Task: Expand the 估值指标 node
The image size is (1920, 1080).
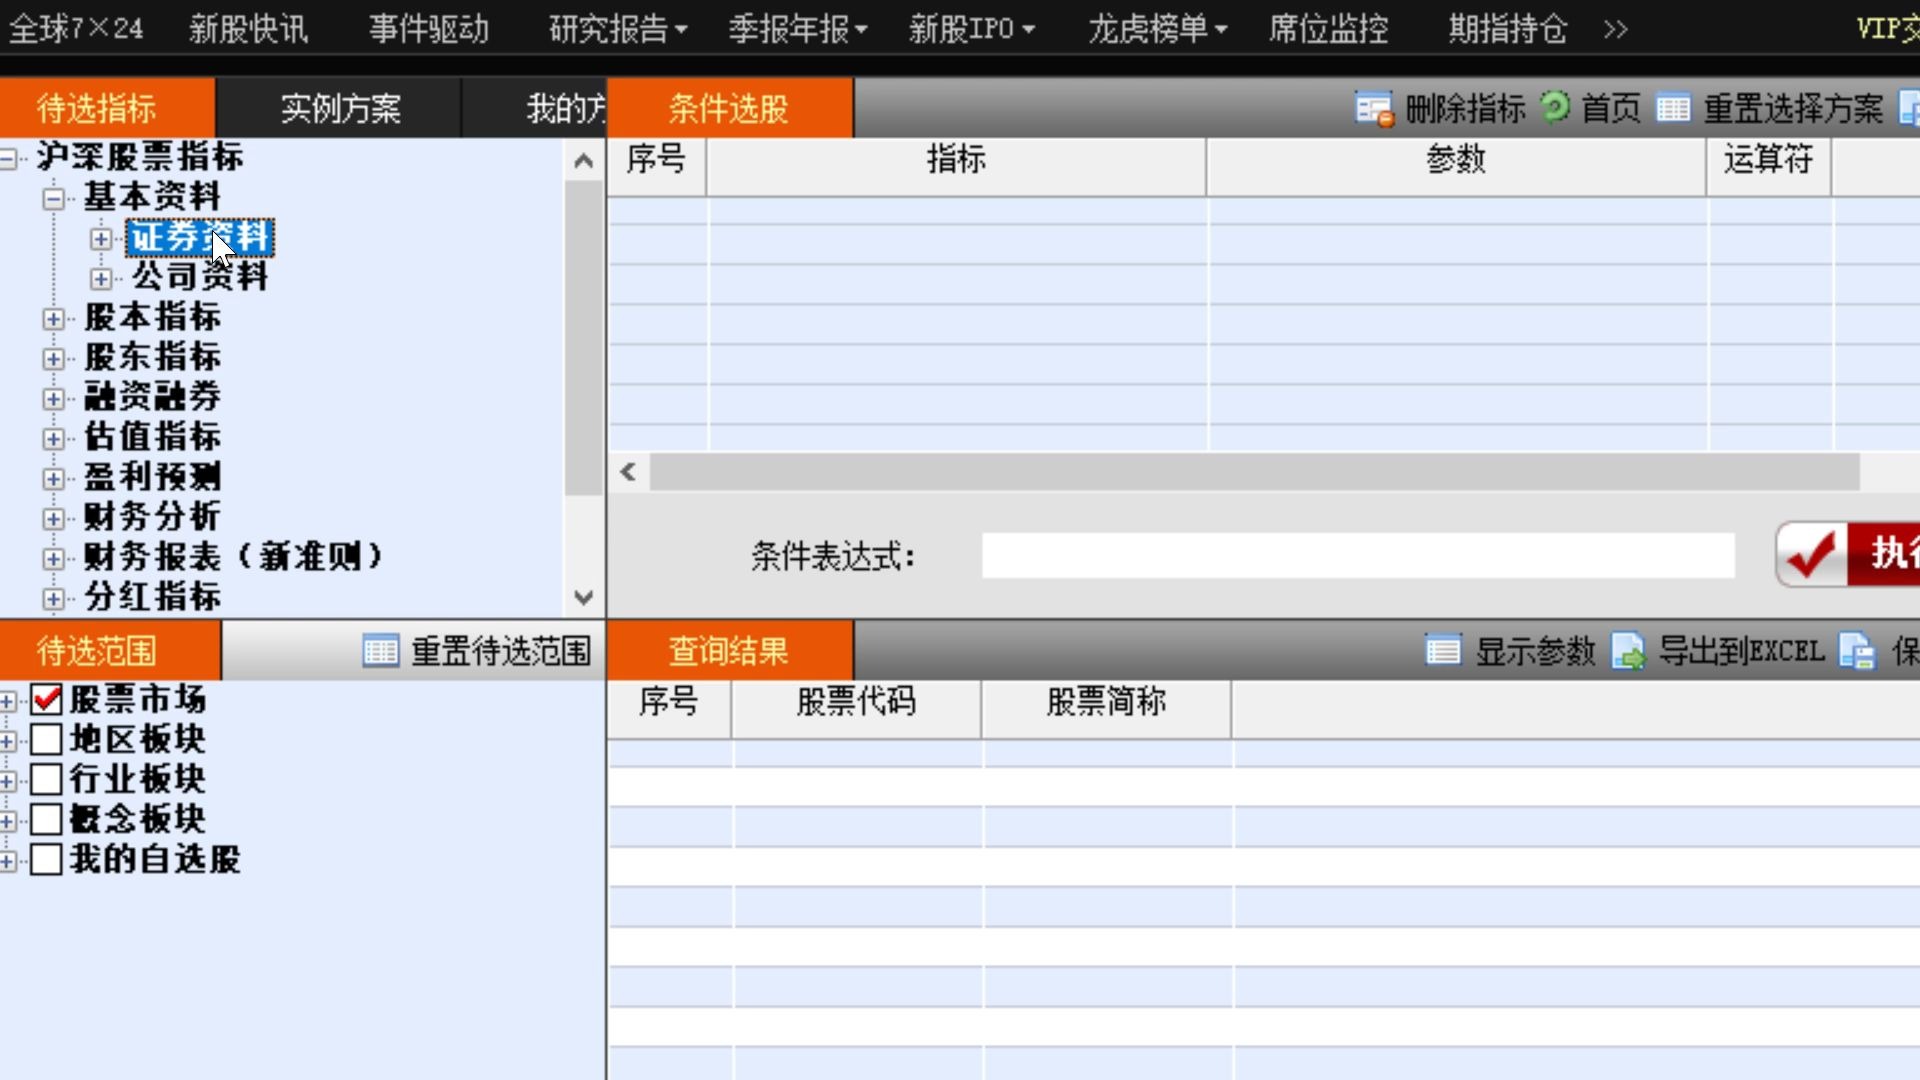Action: pos(53,438)
